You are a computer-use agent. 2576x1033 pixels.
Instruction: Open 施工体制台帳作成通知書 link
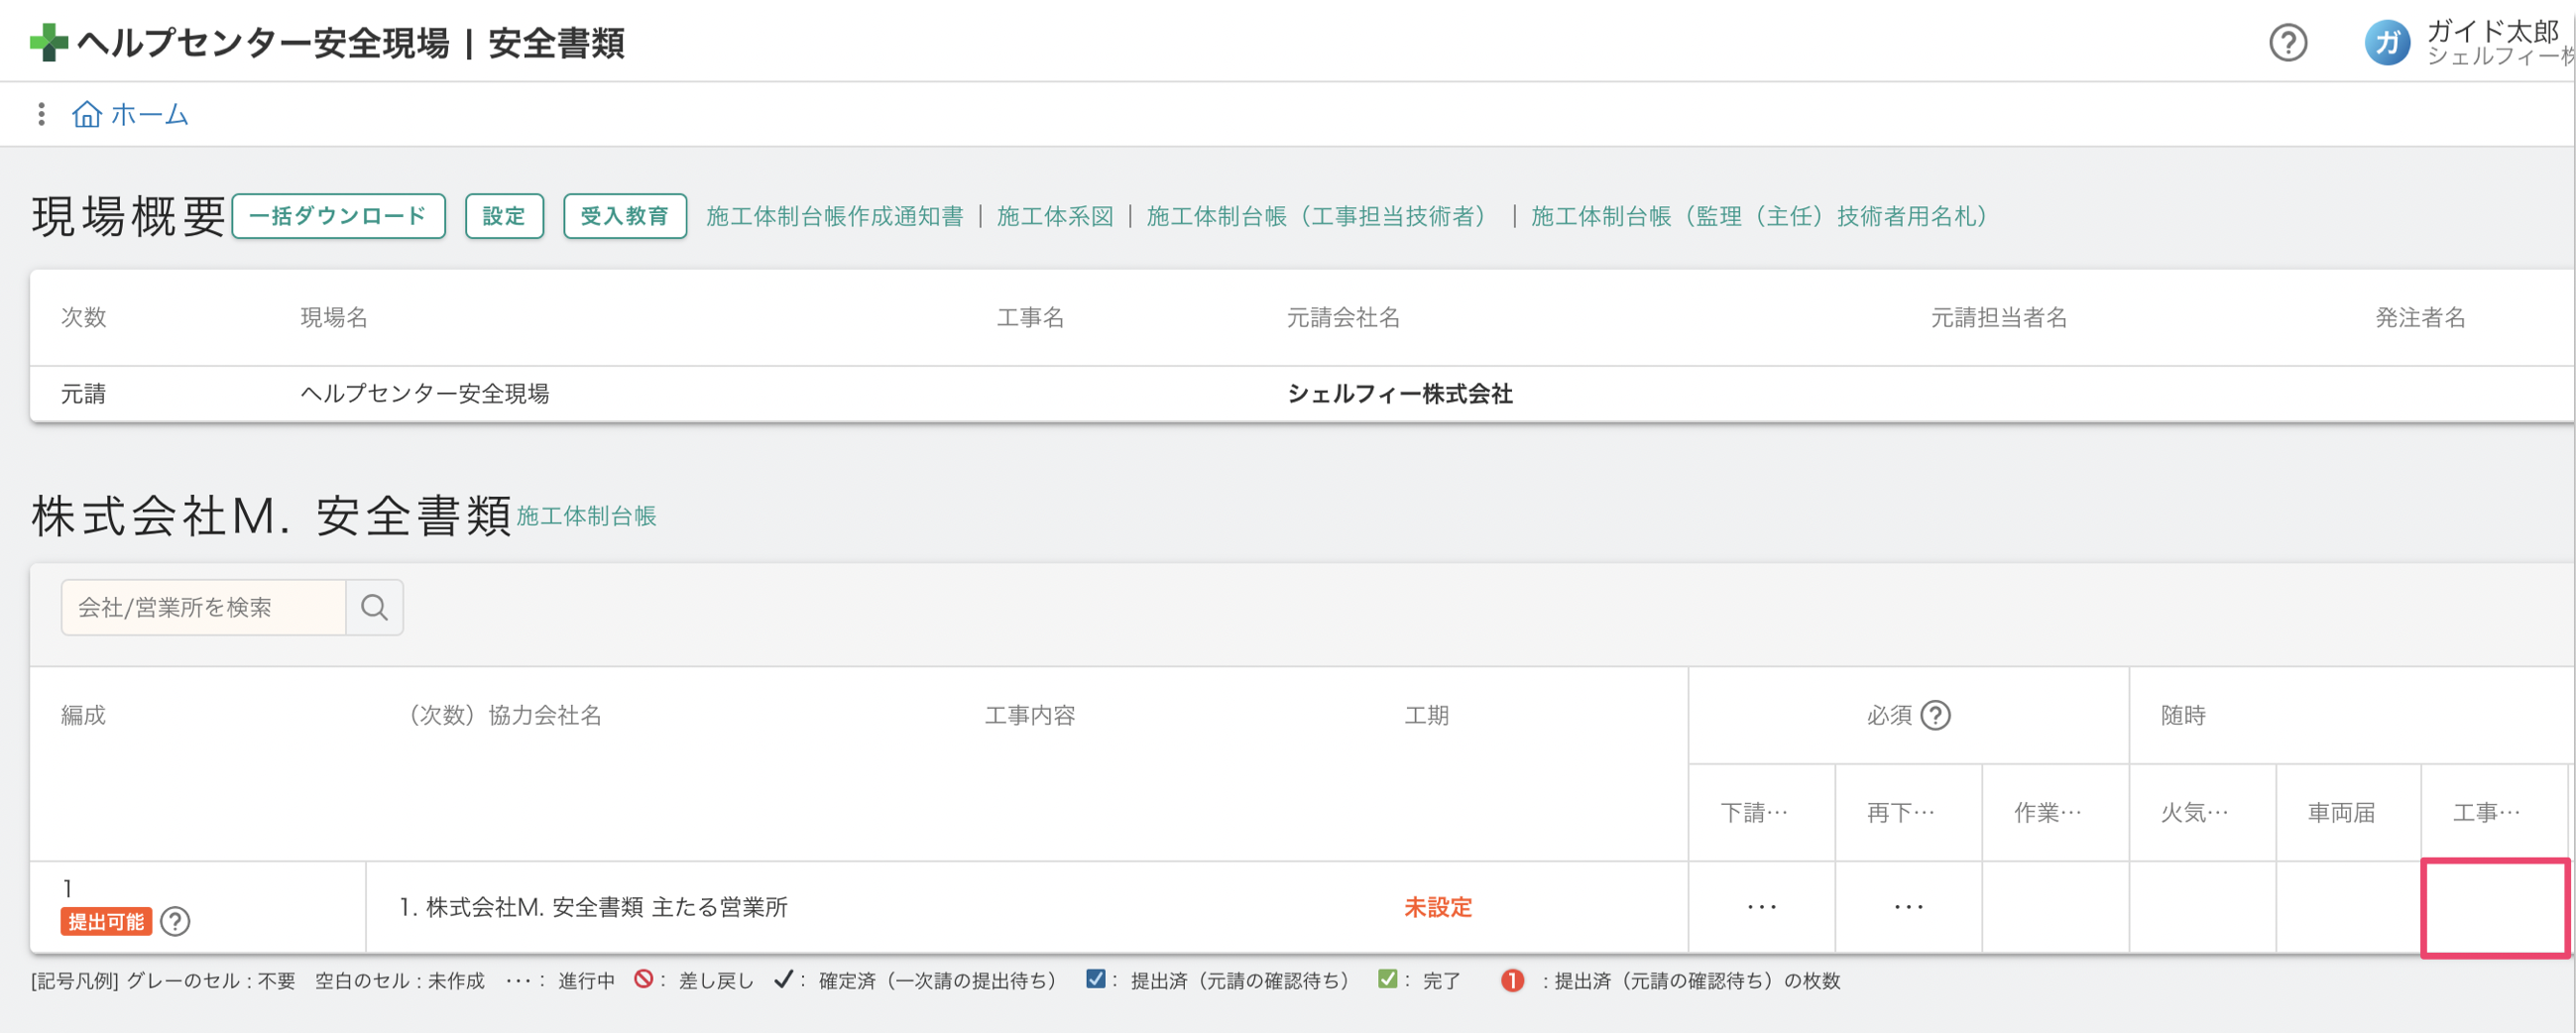click(834, 216)
